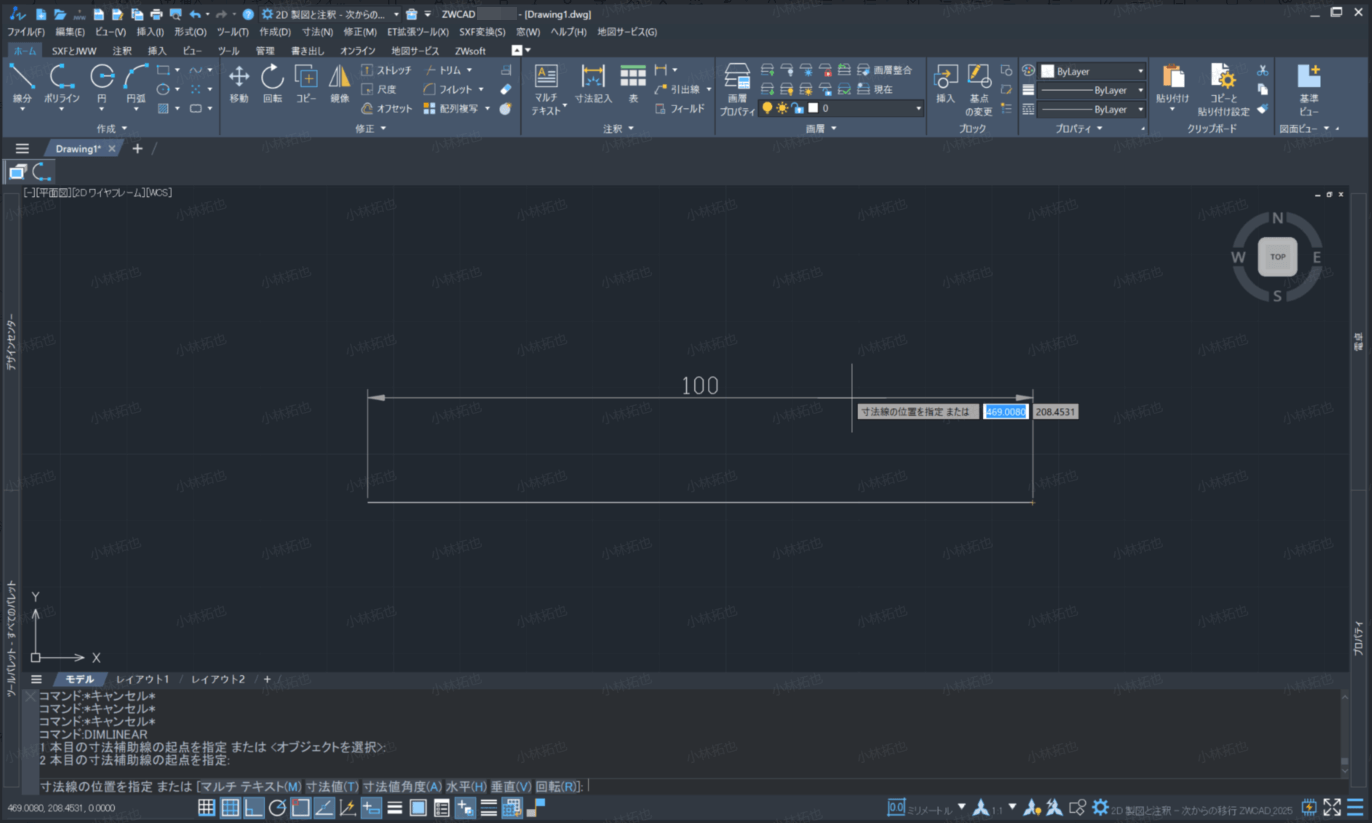Open コピーと貼り付け設定 (Copy and paste settings)

tap(1223, 89)
